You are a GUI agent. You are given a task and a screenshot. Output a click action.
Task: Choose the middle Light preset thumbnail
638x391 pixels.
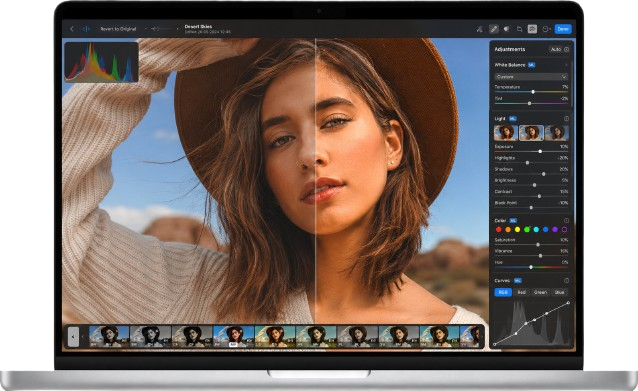531,133
